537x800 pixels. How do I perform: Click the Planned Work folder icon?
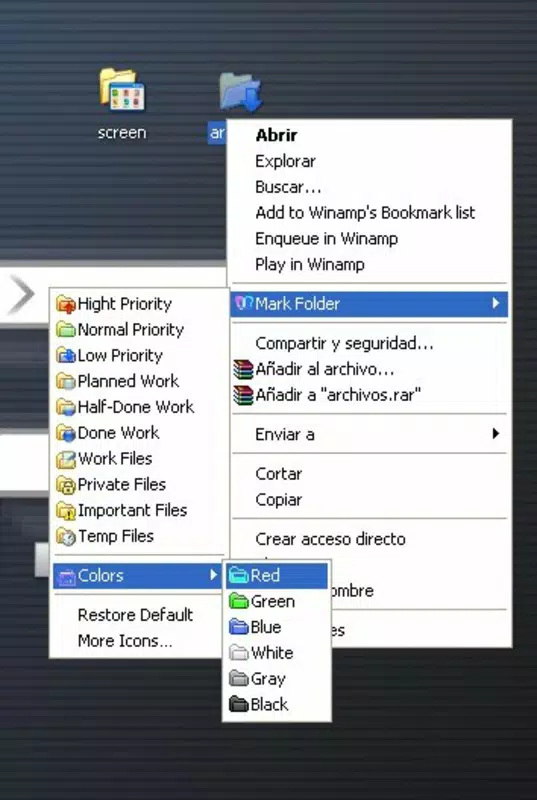click(66, 381)
